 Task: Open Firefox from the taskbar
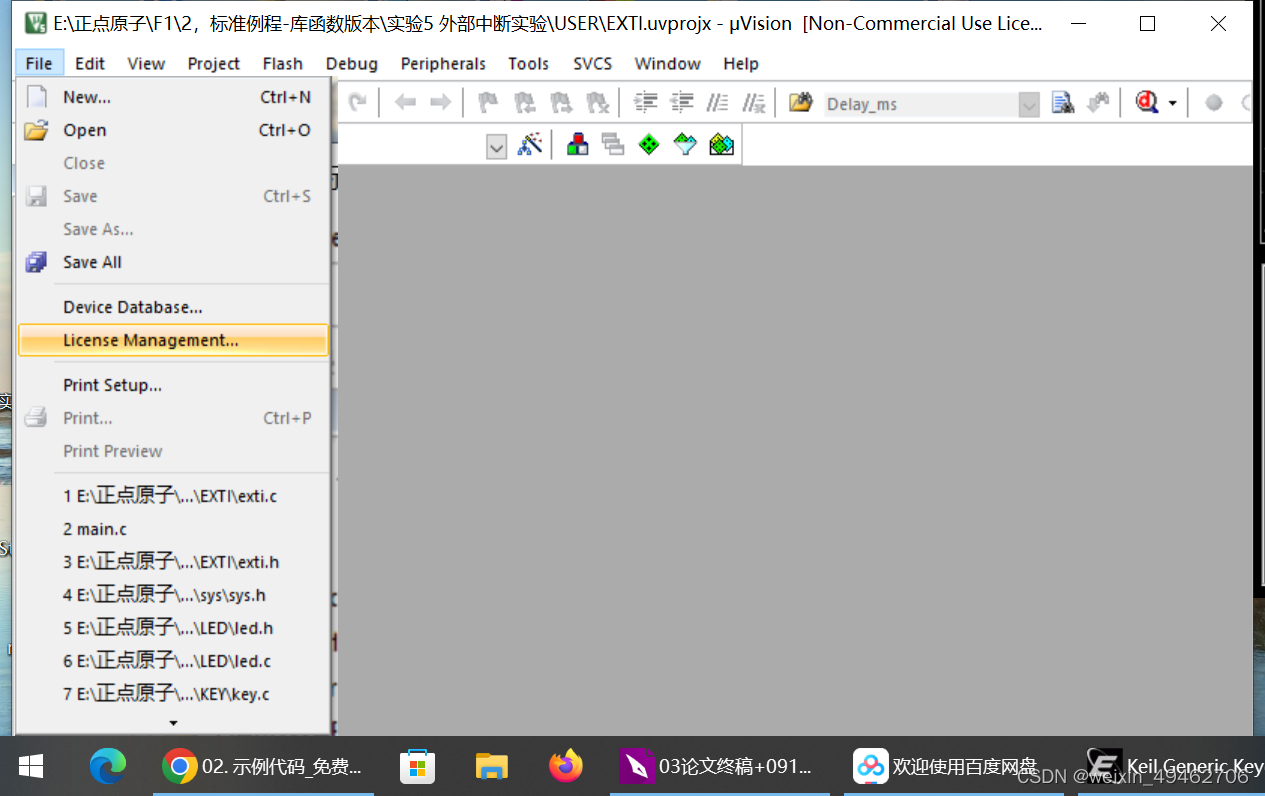click(x=565, y=766)
